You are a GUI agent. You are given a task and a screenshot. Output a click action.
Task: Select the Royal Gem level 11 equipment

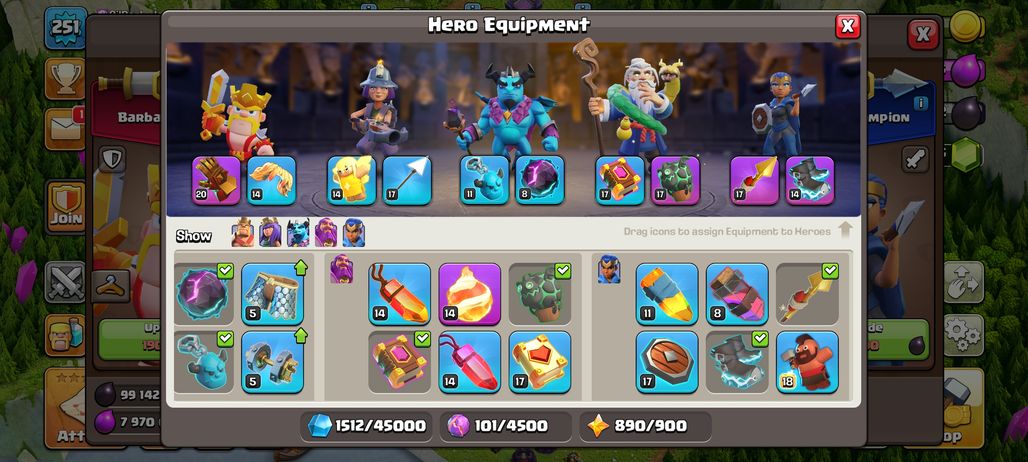click(x=667, y=294)
